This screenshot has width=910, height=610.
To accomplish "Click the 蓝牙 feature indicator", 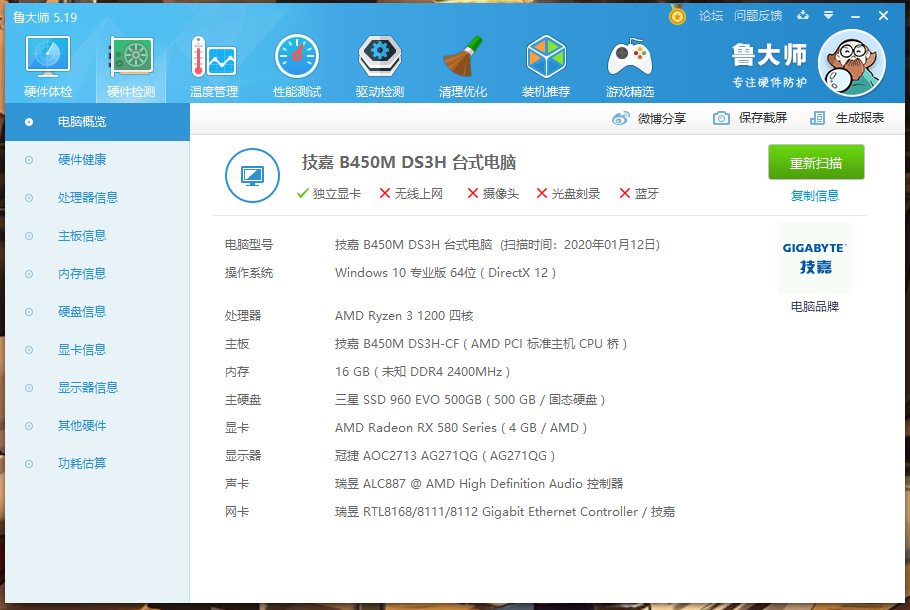I will (x=639, y=194).
